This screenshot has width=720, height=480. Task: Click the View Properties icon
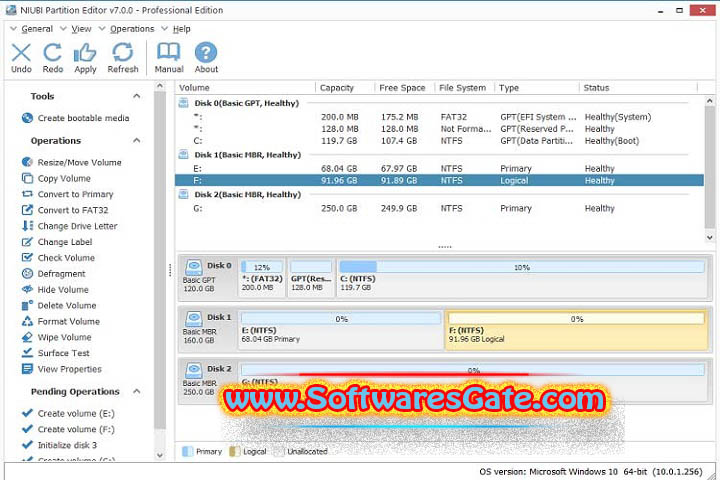point(27,369)
